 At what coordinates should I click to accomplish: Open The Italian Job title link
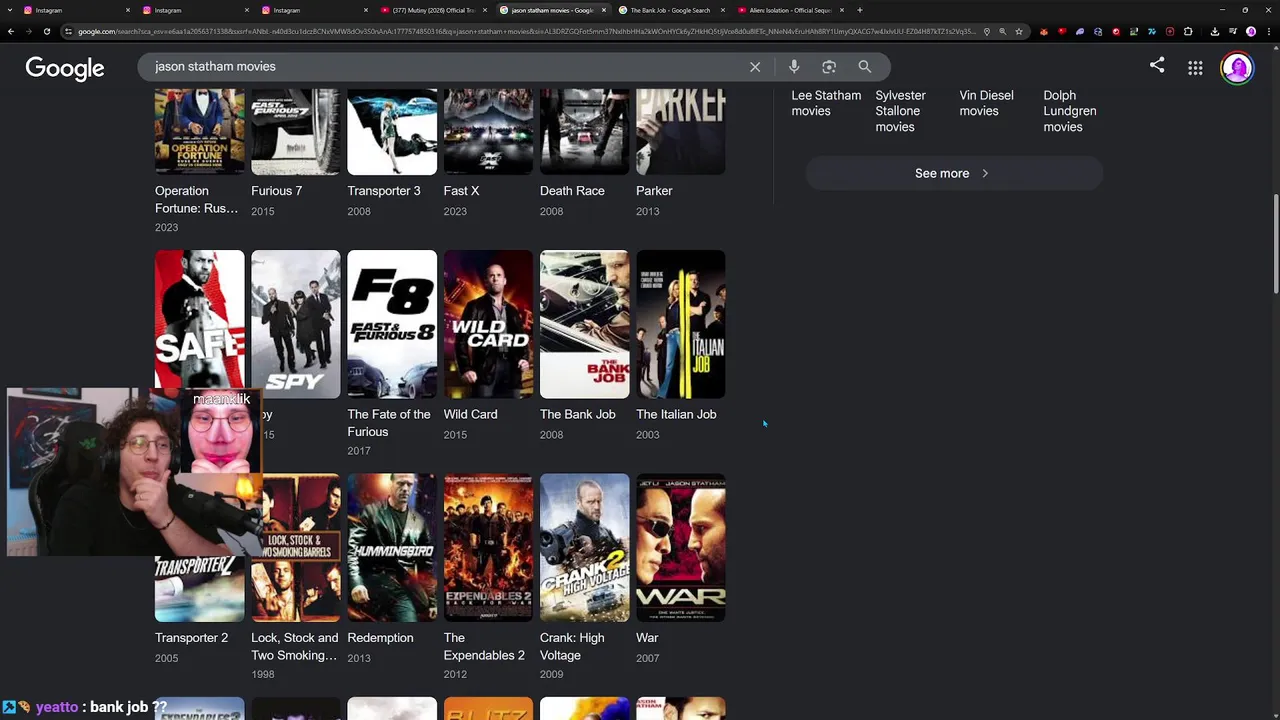(676, 414)
